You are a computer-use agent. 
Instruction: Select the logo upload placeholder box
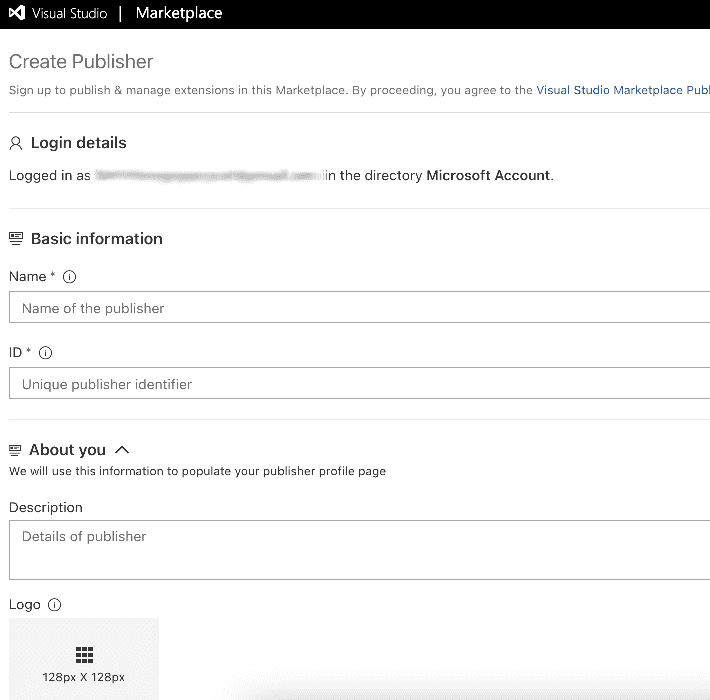(84, 659)
